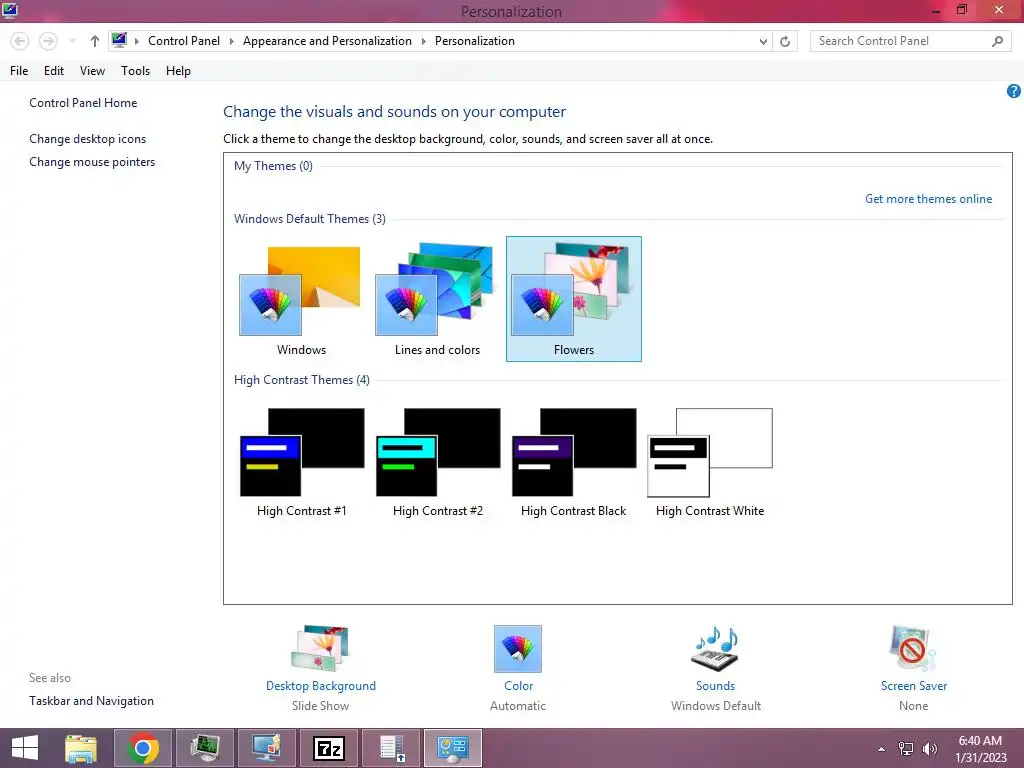Expand the arrow after Control Panel breadcrumb

(231, 41)
